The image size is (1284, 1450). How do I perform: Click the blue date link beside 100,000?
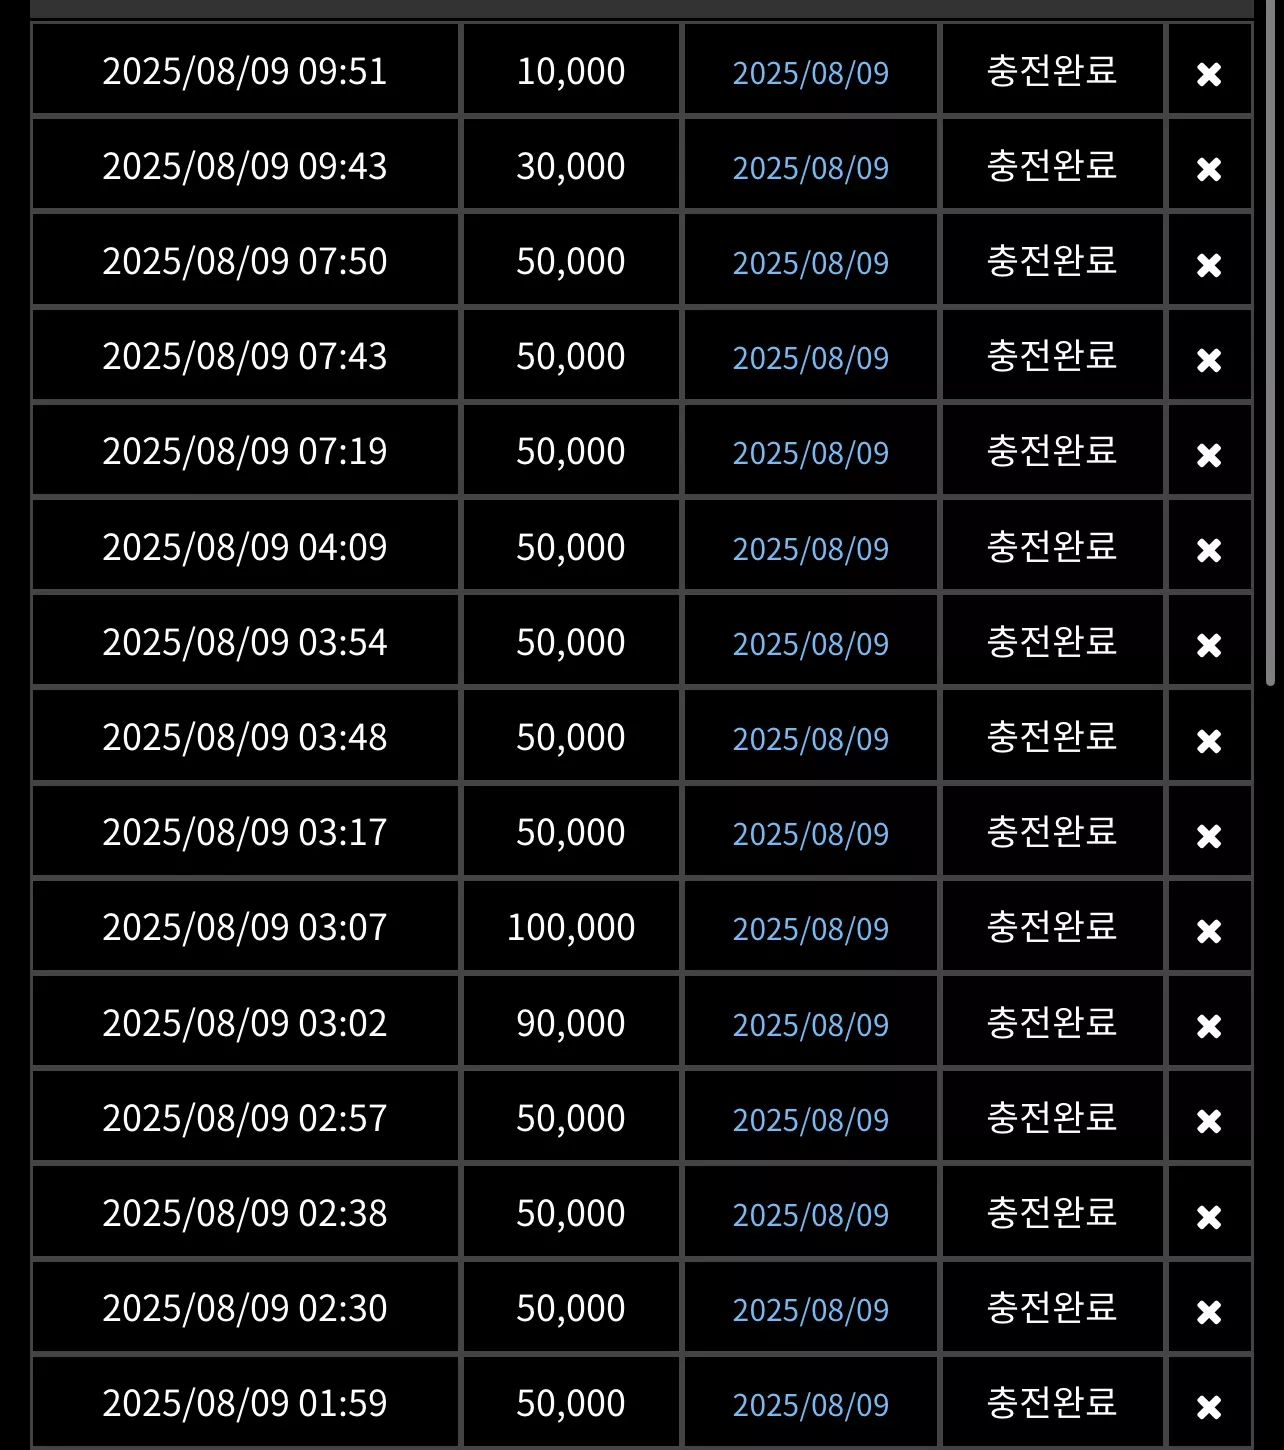[811, 929]
